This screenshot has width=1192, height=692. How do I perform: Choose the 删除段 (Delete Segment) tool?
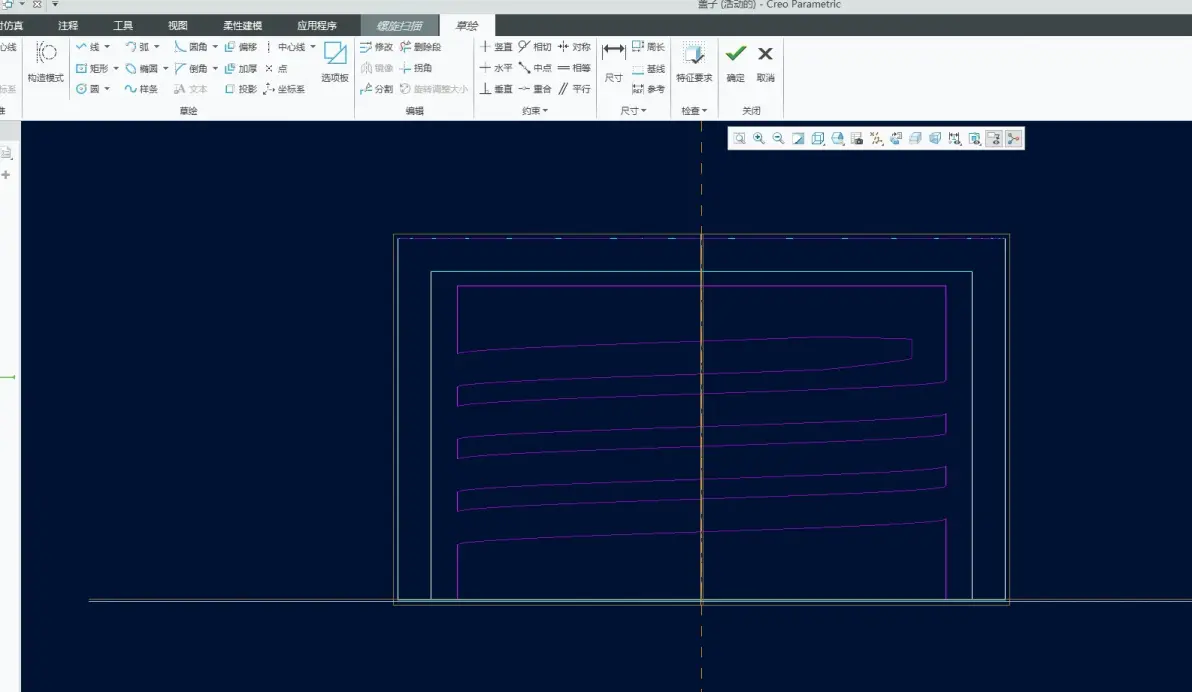coord(420,47)
